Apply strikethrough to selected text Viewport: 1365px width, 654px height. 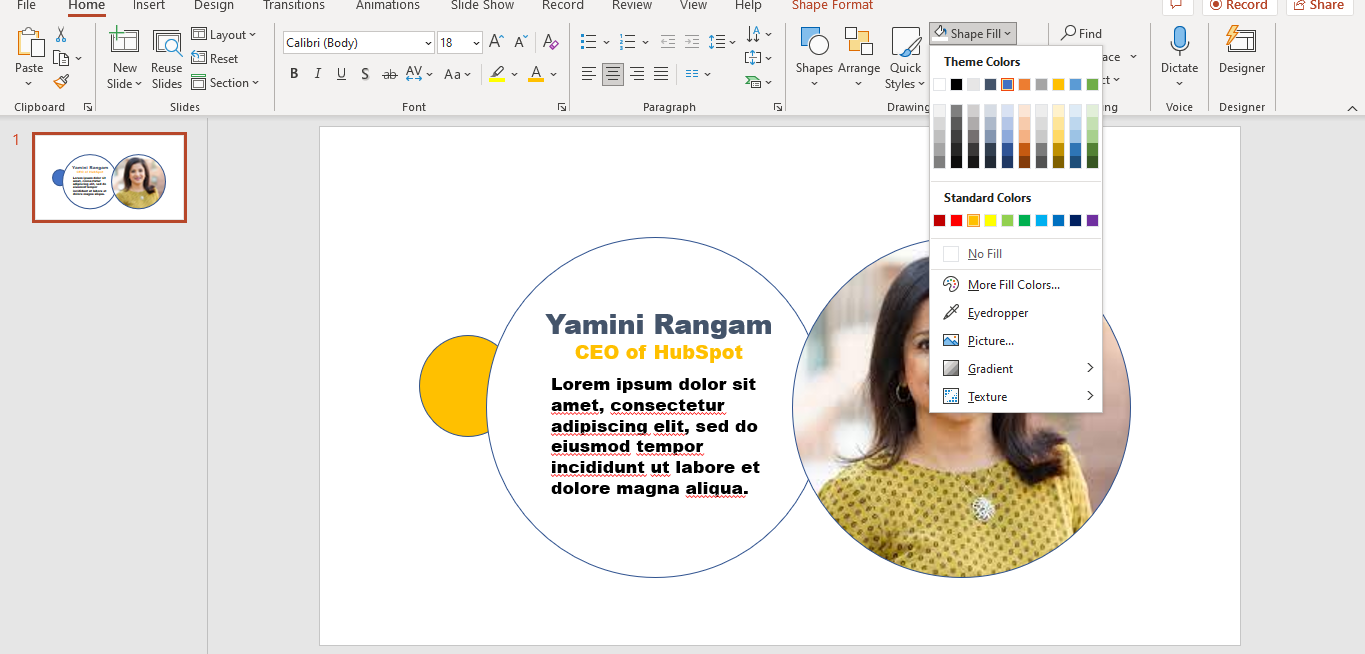click(x=389, y=73)
